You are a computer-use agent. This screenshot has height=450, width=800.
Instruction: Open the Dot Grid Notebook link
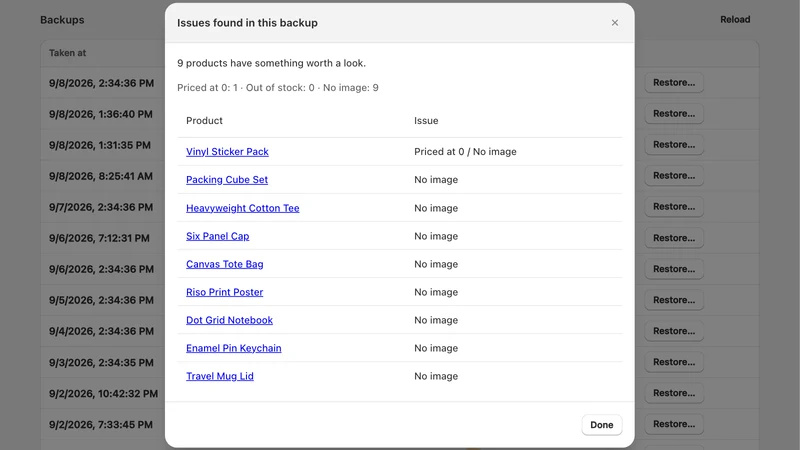coord(229,320)
